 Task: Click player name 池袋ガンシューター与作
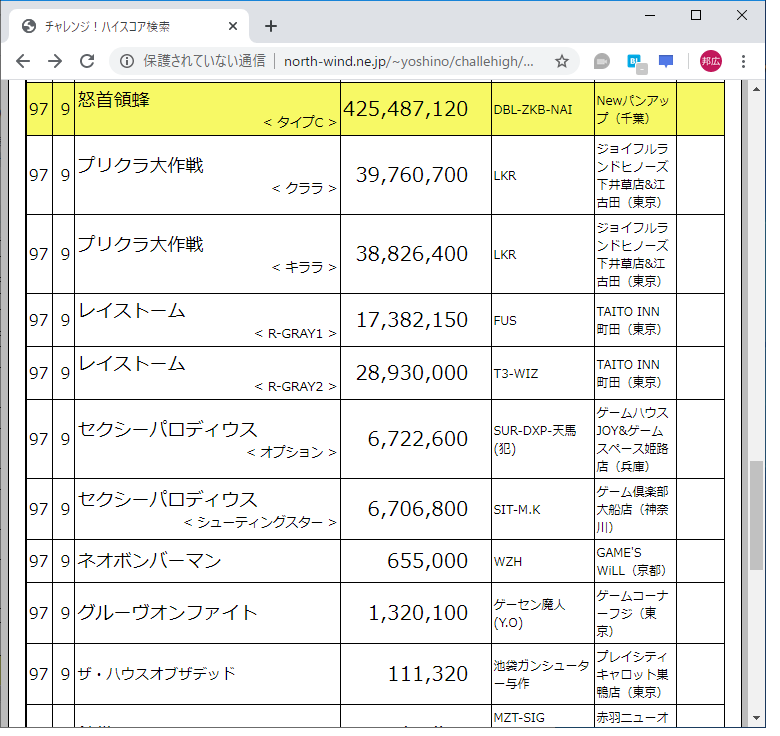541,675
